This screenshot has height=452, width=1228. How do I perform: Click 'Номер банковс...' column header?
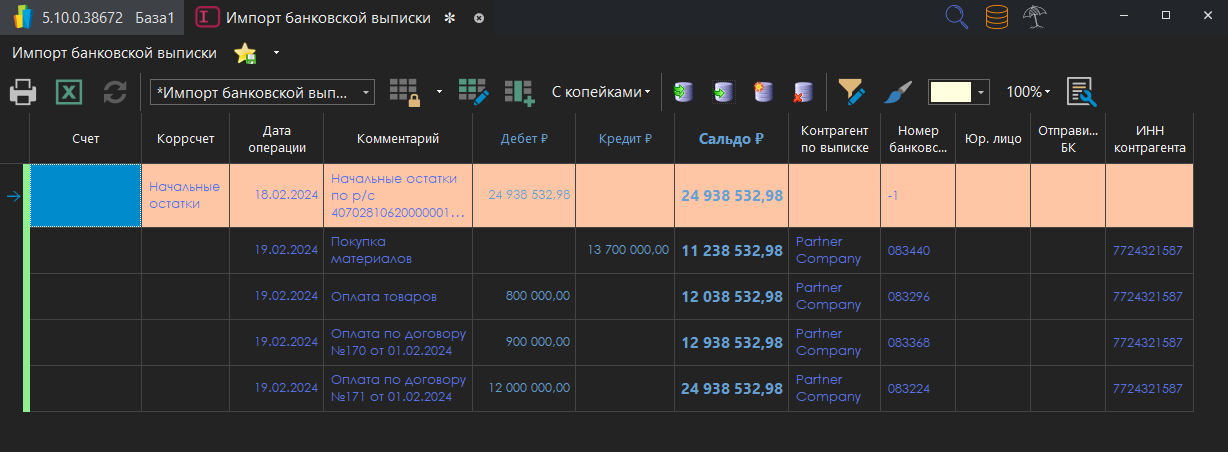click(x=918, y=139)
